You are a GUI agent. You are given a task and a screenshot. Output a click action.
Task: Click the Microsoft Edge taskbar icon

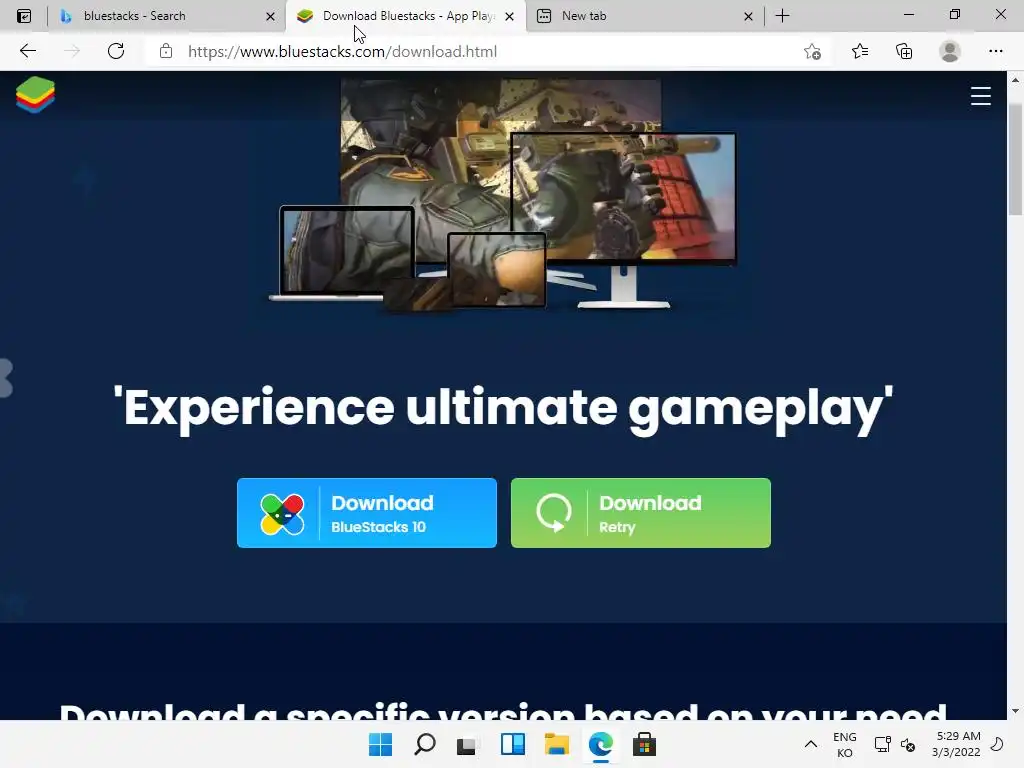(601, 744)
